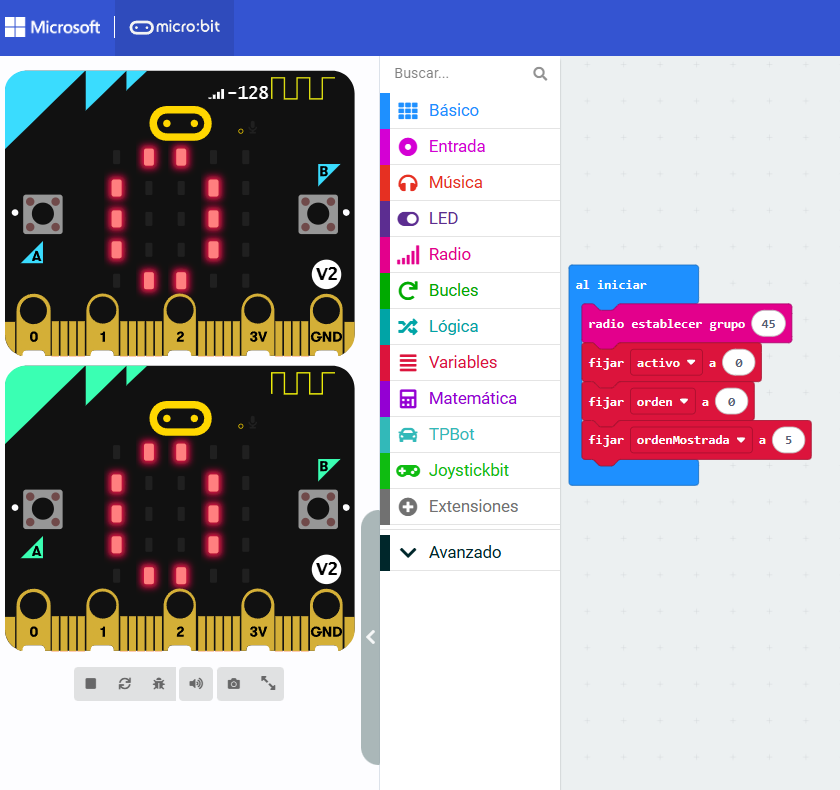Click the radio signal strength -128 indicator
Viewport: 840px width, 790px height.
click(x=238, y=93)
